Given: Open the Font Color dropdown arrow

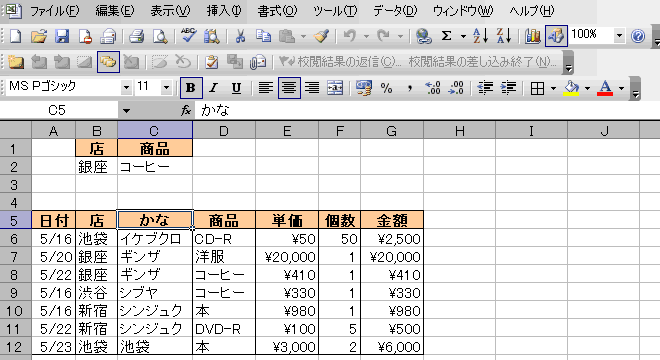Looking at the screenshot, I should tap(622, 88).
